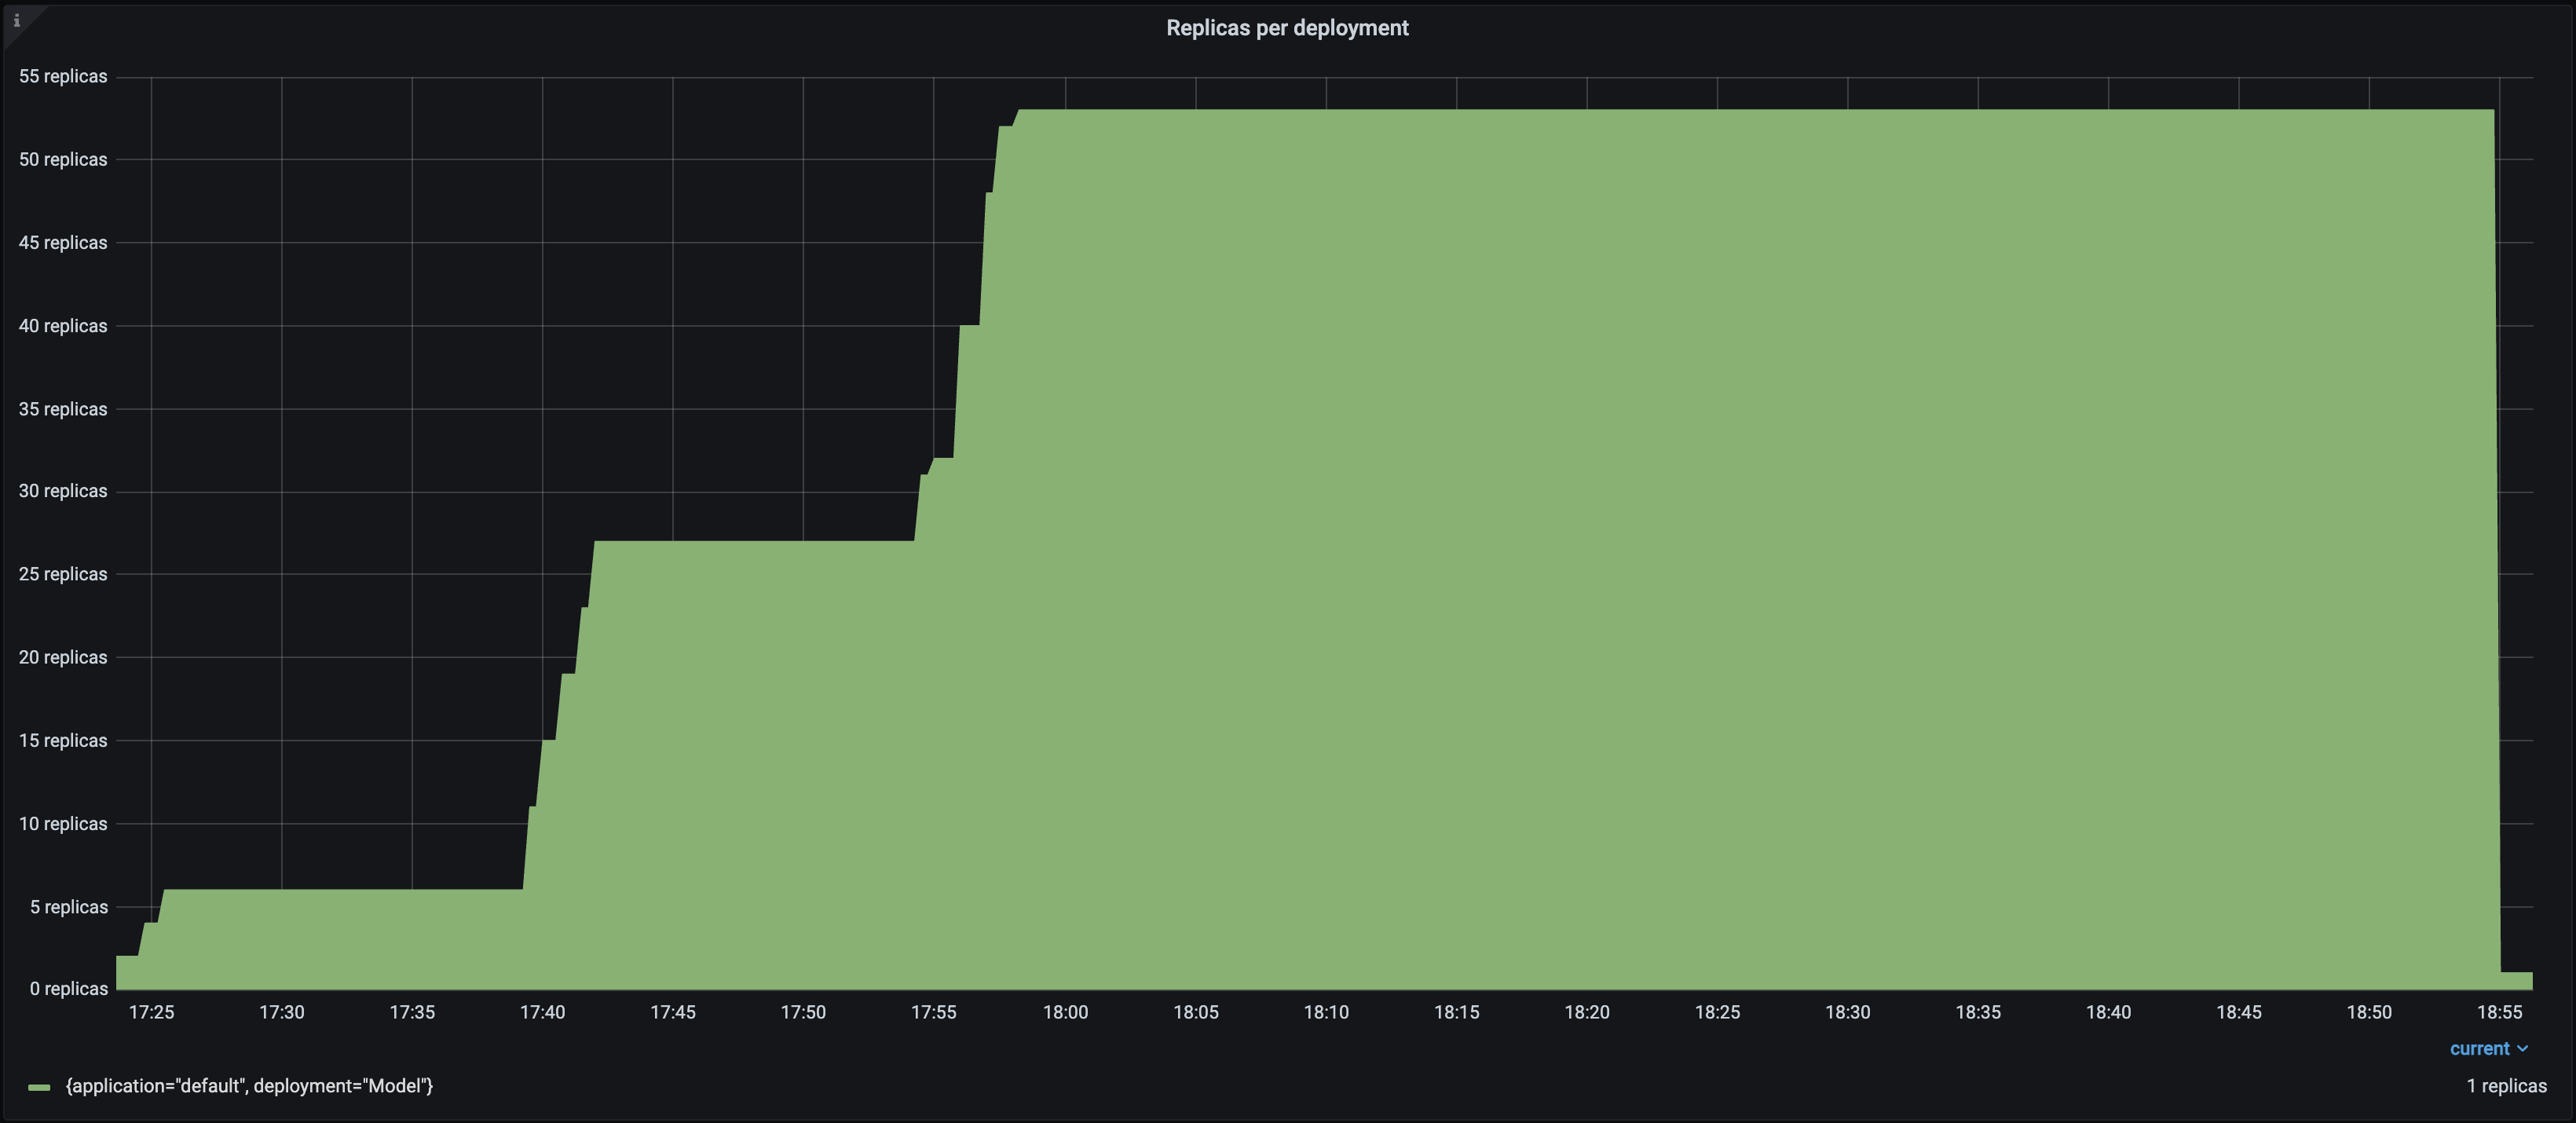The image size is (2576, 1123).
Task: Click the panel info icon in corner
Action: tap(16, 20)
